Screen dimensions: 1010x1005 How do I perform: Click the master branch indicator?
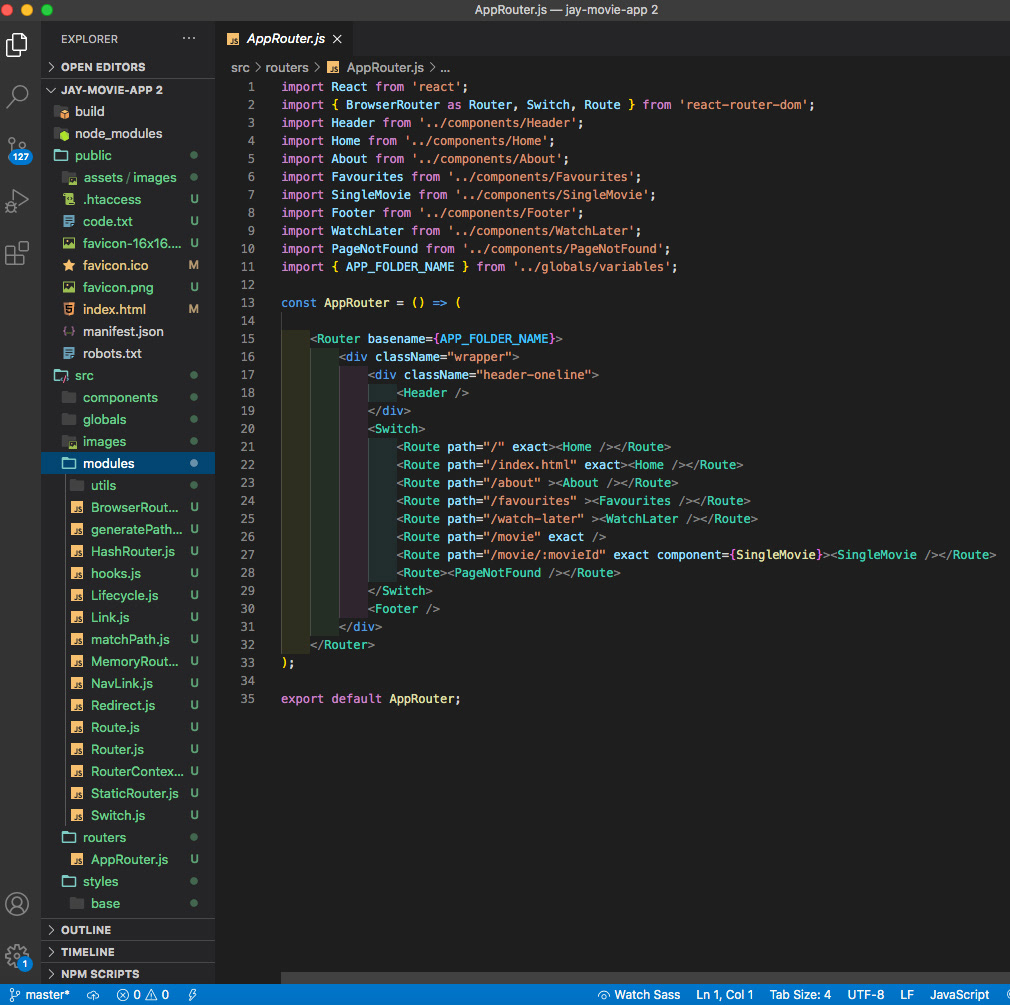pos(40,995)
